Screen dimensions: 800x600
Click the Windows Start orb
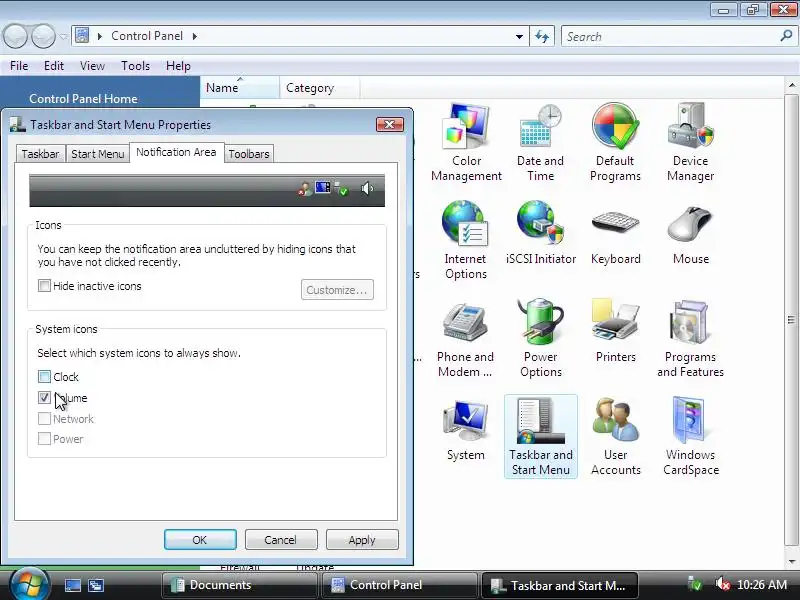29,584
